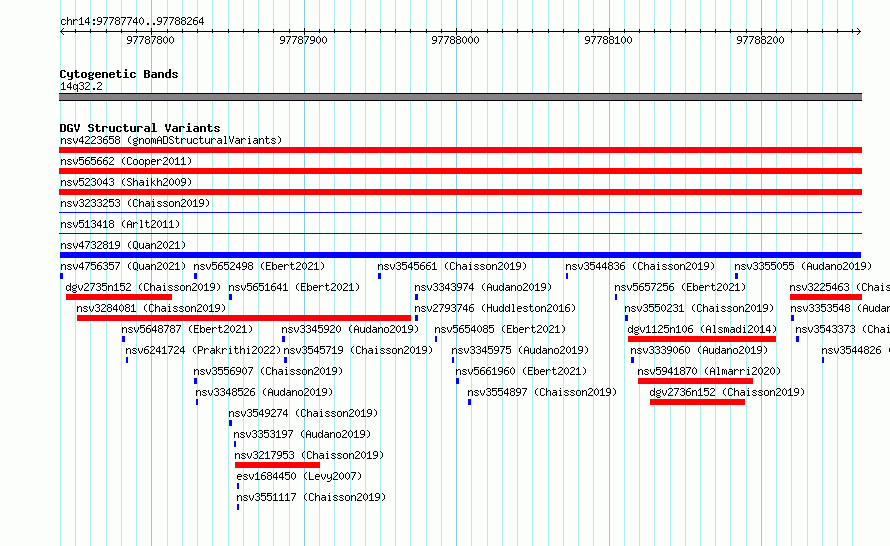Viewport: 890px width, 546px height.
Task: Open nsv3348526 (Audano2019) variant label
Action: (x=265, y=392)
